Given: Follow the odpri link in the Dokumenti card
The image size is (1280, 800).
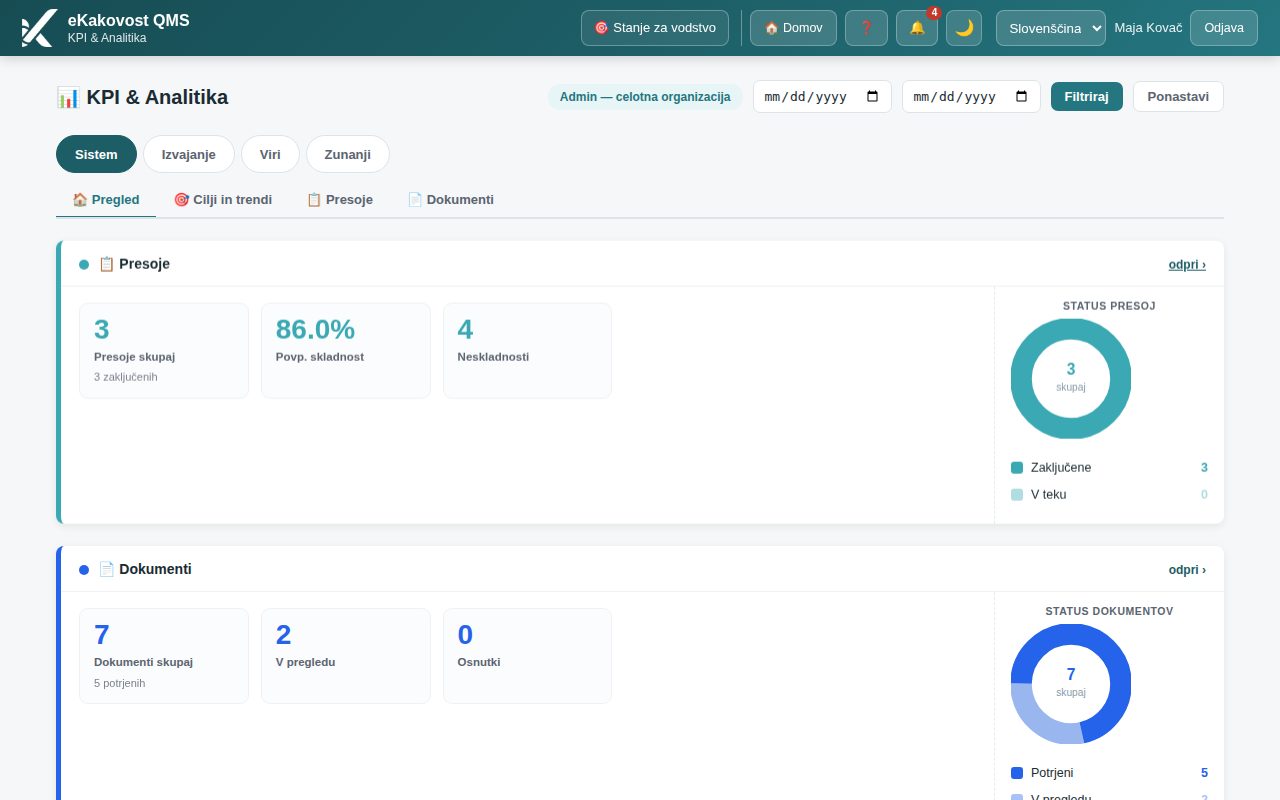Looking at the screenshot, I should 1187,570.
